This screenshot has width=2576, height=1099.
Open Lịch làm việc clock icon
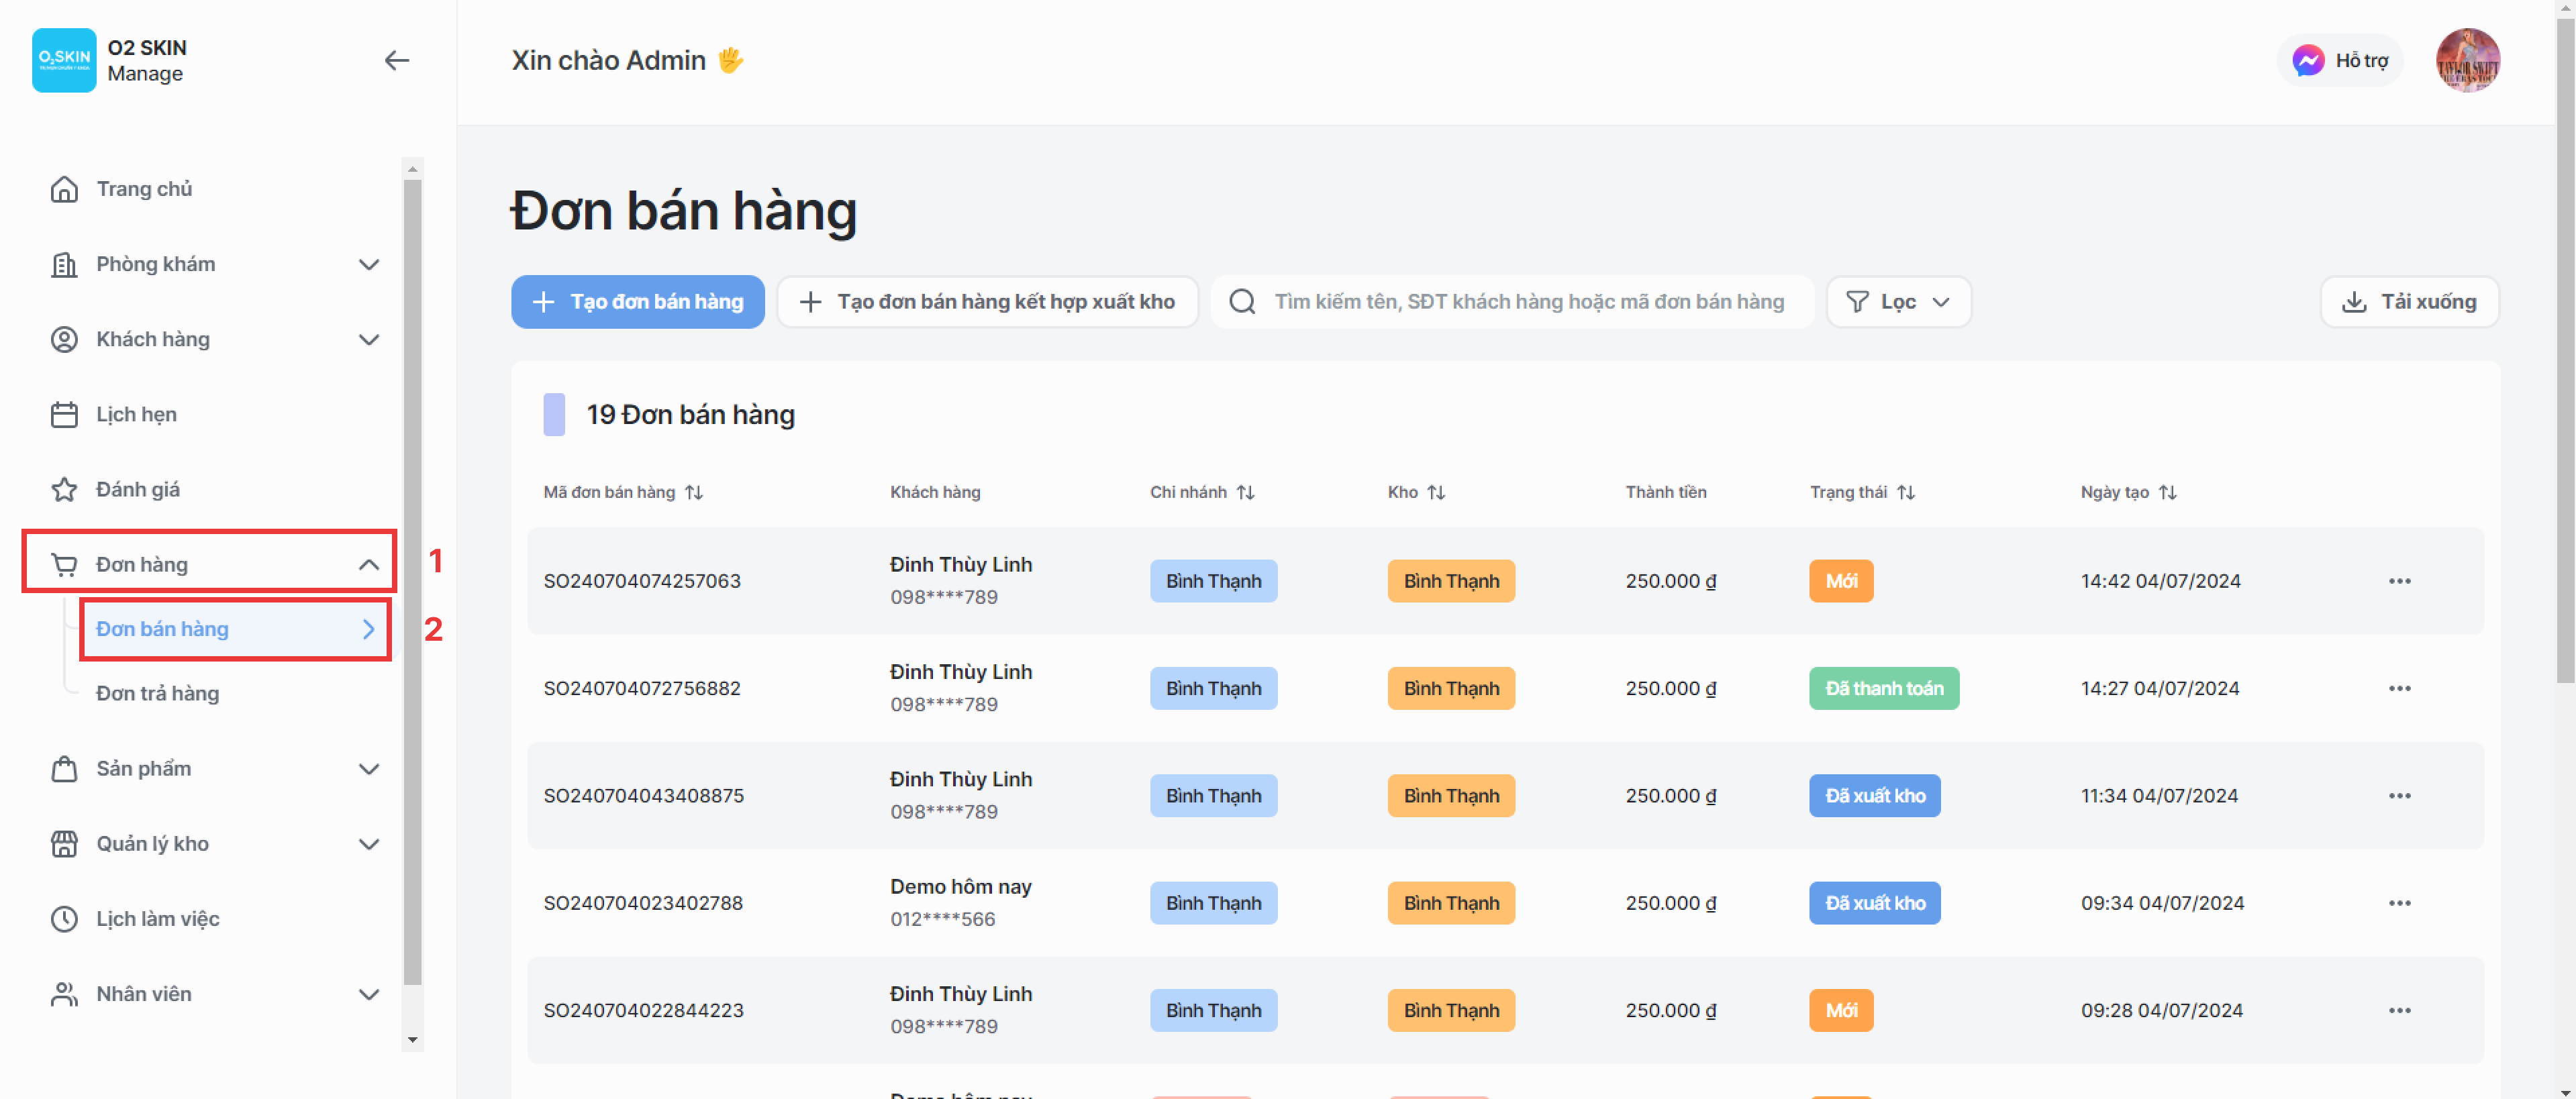64,919
